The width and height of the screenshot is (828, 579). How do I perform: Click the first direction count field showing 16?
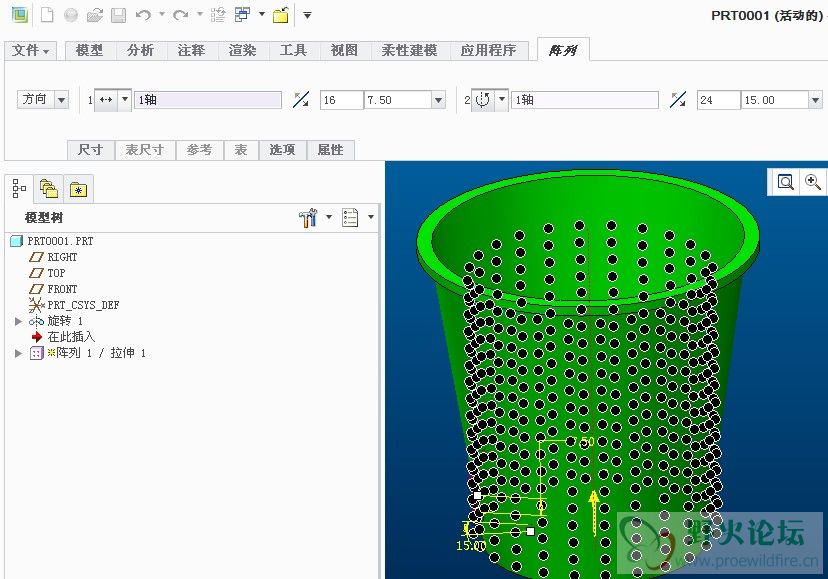click(x=341, y=100)
